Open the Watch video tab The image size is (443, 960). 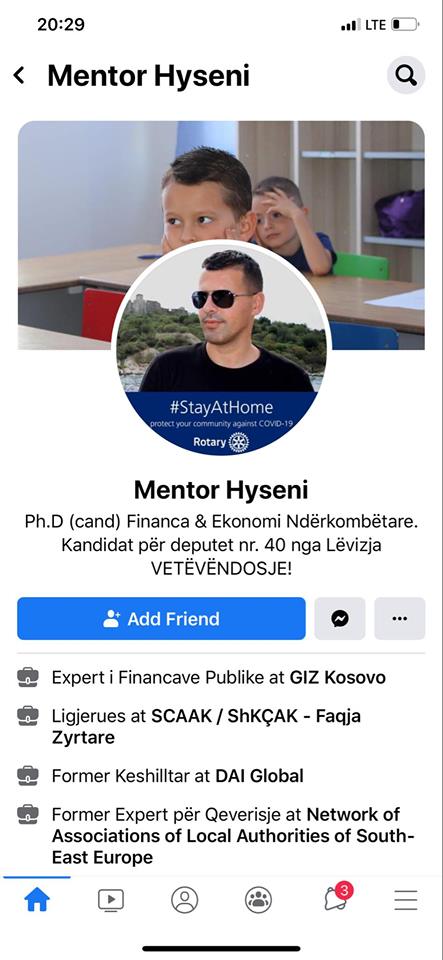tap(111, 899)
